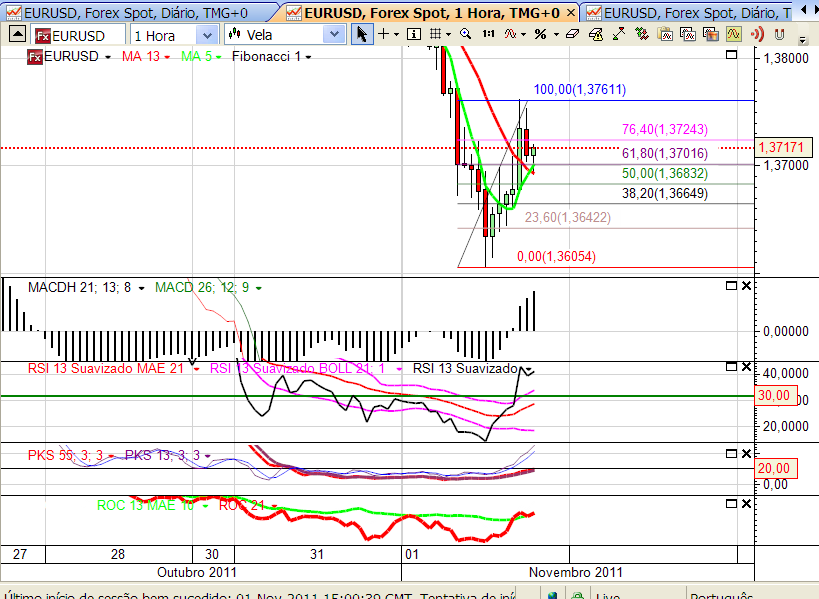Click the zoom magnifier icon
This screenshot has width=819, height=599.
click(464, 34)
